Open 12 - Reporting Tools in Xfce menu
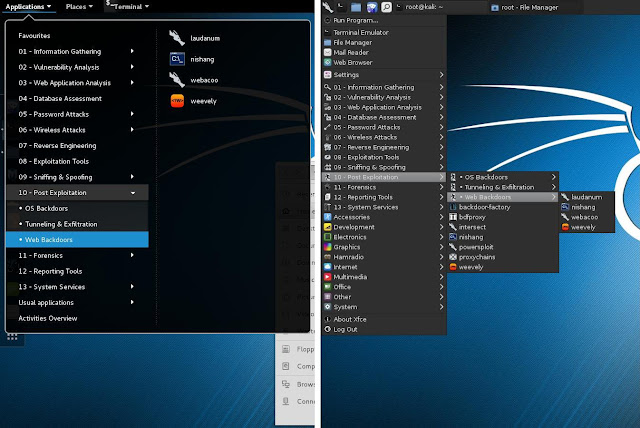Screen dimensions: 640x428 [x=384, y=197]
